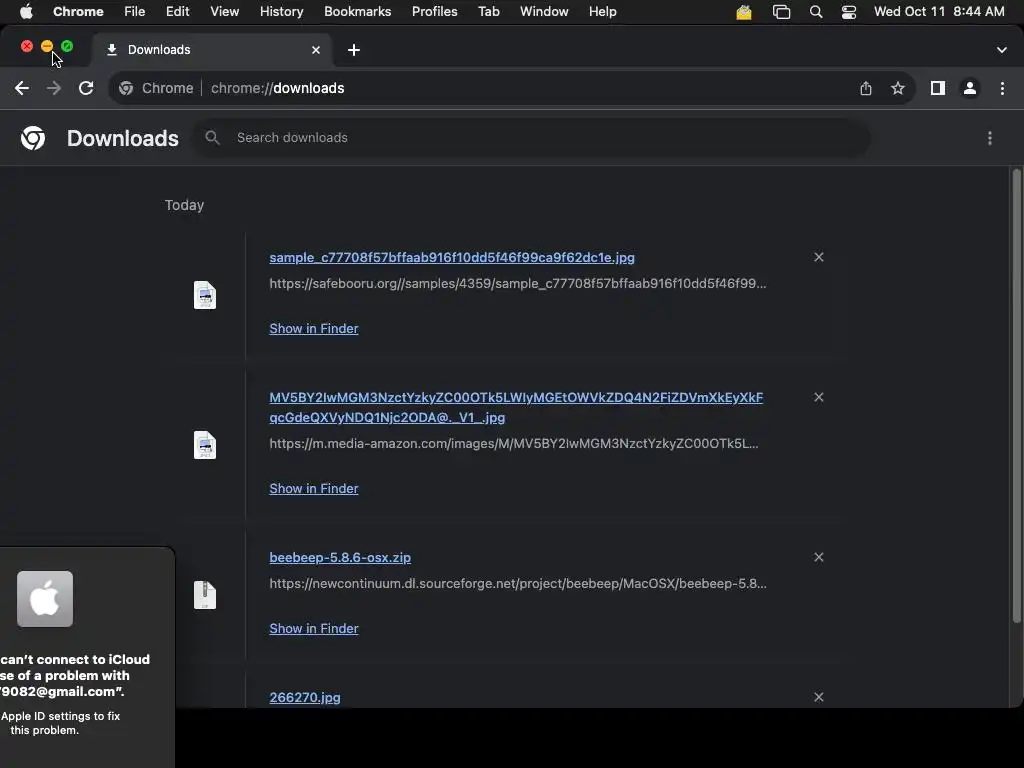Click the m.media-amazon.com source URL text

pos(514,443)
